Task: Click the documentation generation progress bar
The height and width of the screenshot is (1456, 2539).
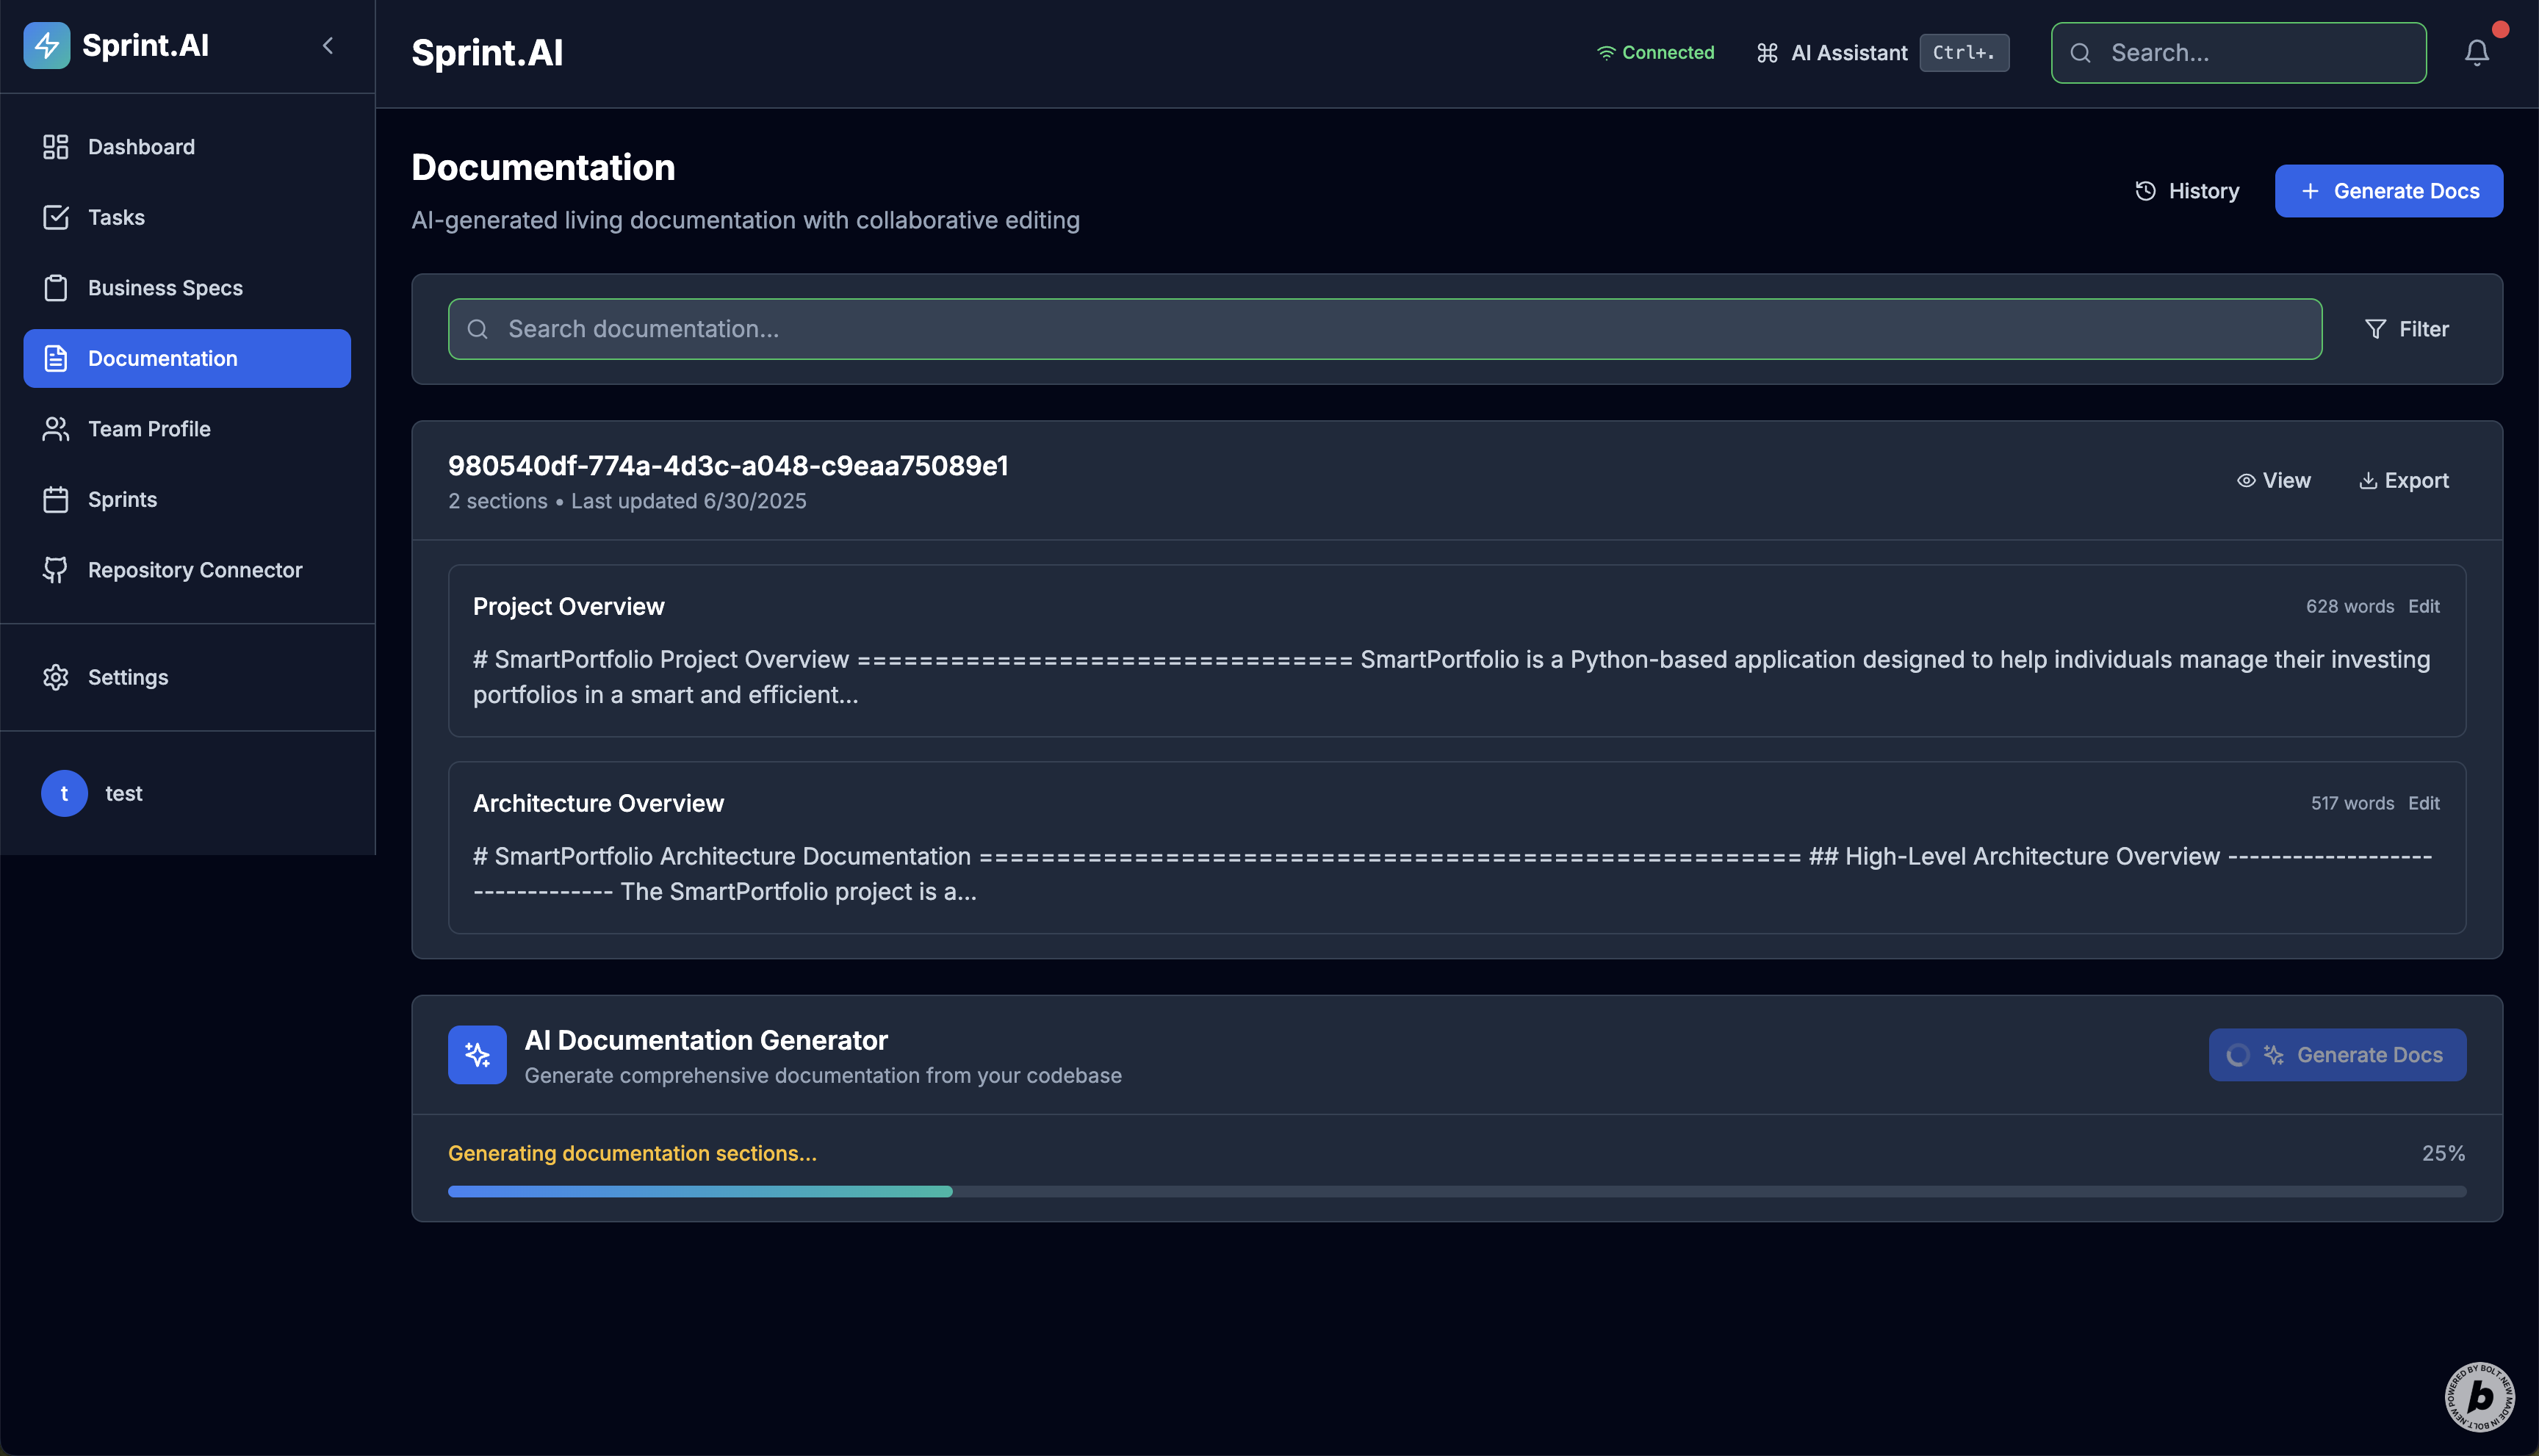Action: [x=1456, y=1192]
